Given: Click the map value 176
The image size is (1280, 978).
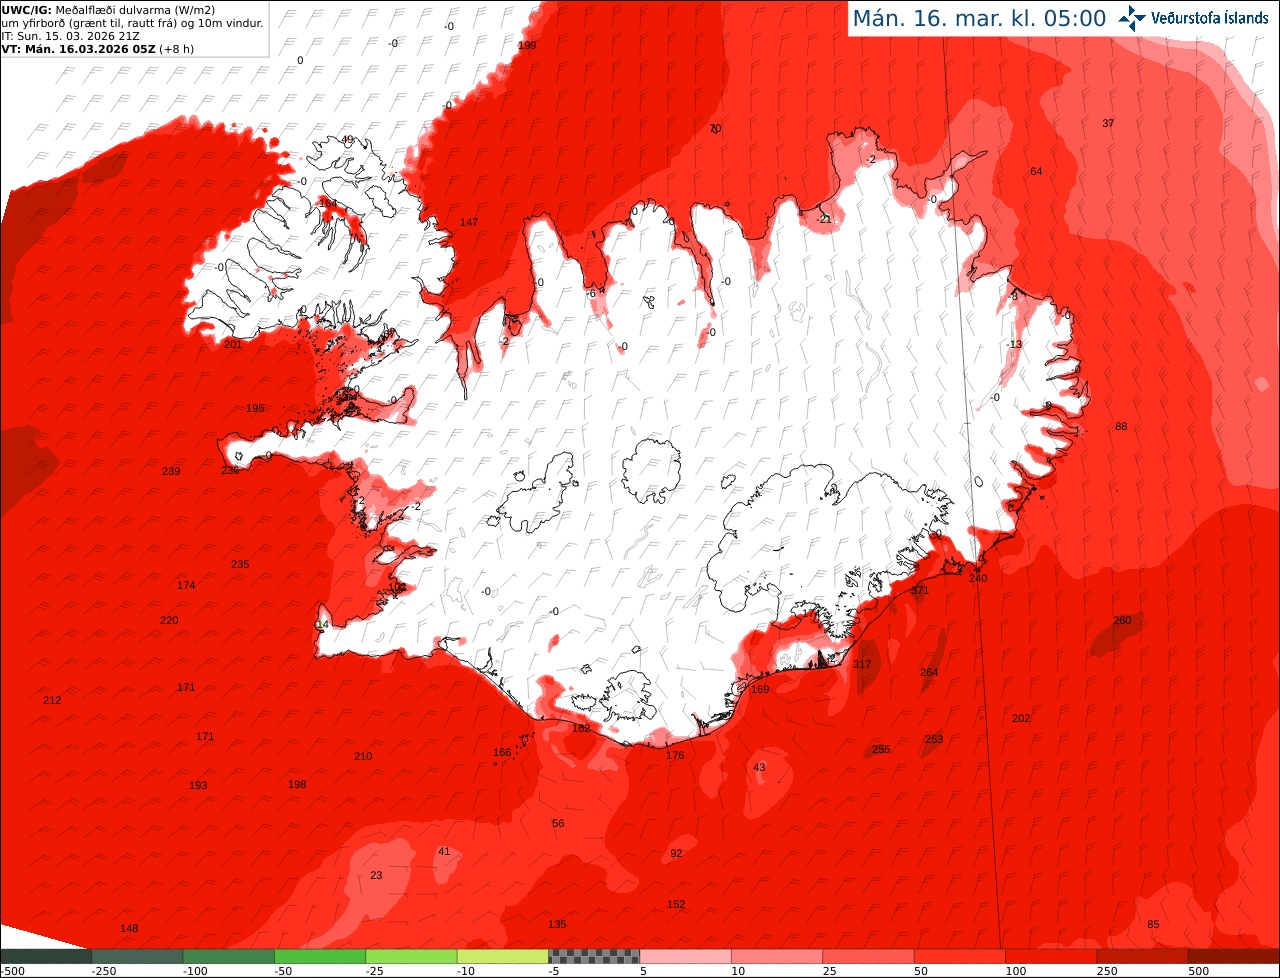Looking at the screenshot, I should [x=675, y=756].
